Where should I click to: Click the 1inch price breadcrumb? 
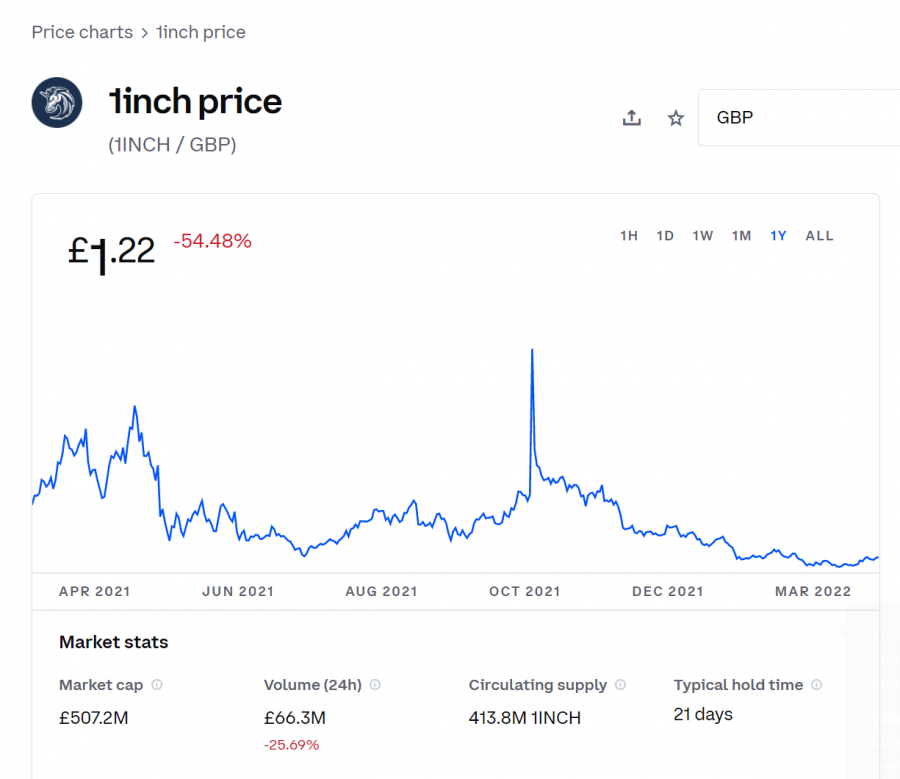click(x=201, y=32)
